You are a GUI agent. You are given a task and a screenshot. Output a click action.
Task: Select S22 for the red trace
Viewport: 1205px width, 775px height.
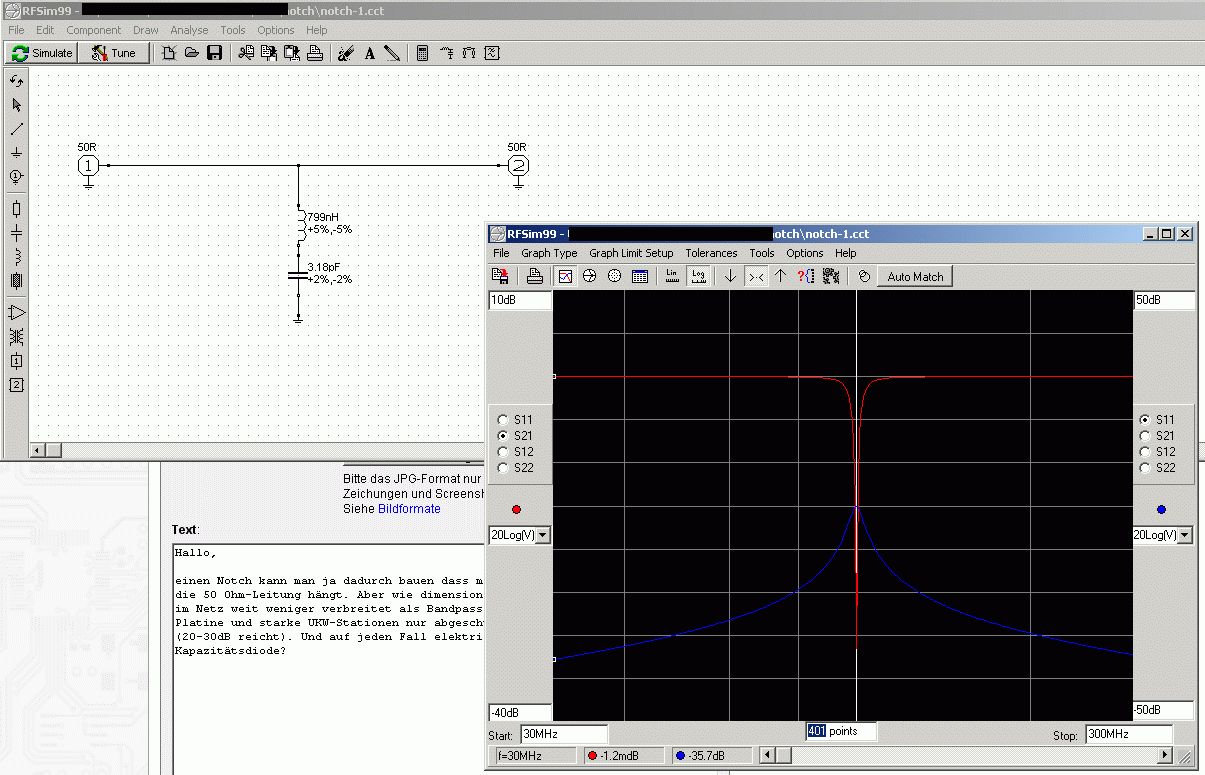pyautogui.click(x=502, y=468)
